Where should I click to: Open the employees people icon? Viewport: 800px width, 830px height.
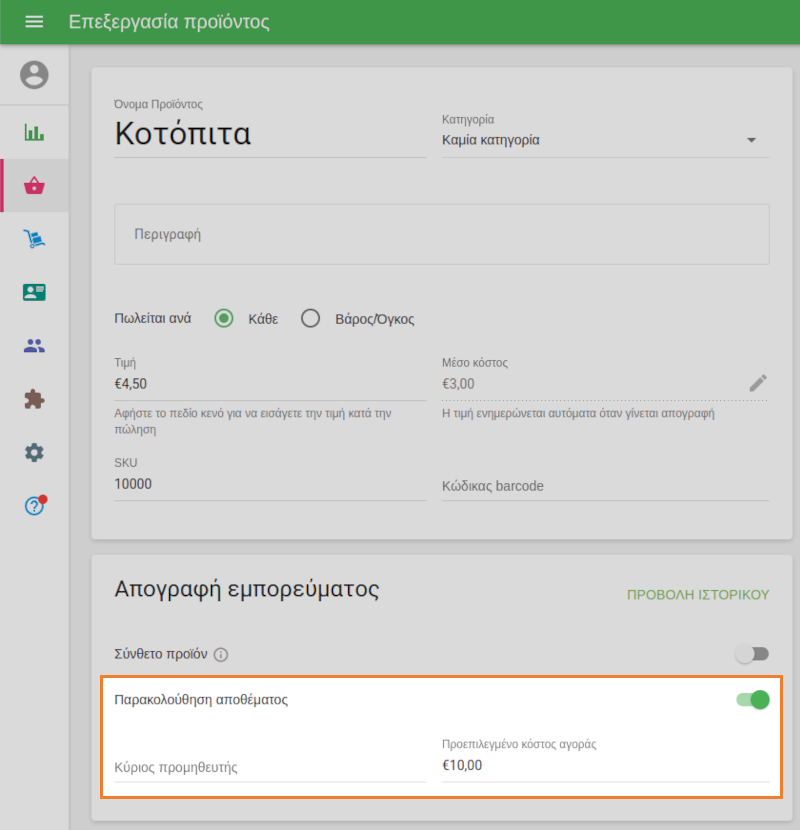[34, 346]
